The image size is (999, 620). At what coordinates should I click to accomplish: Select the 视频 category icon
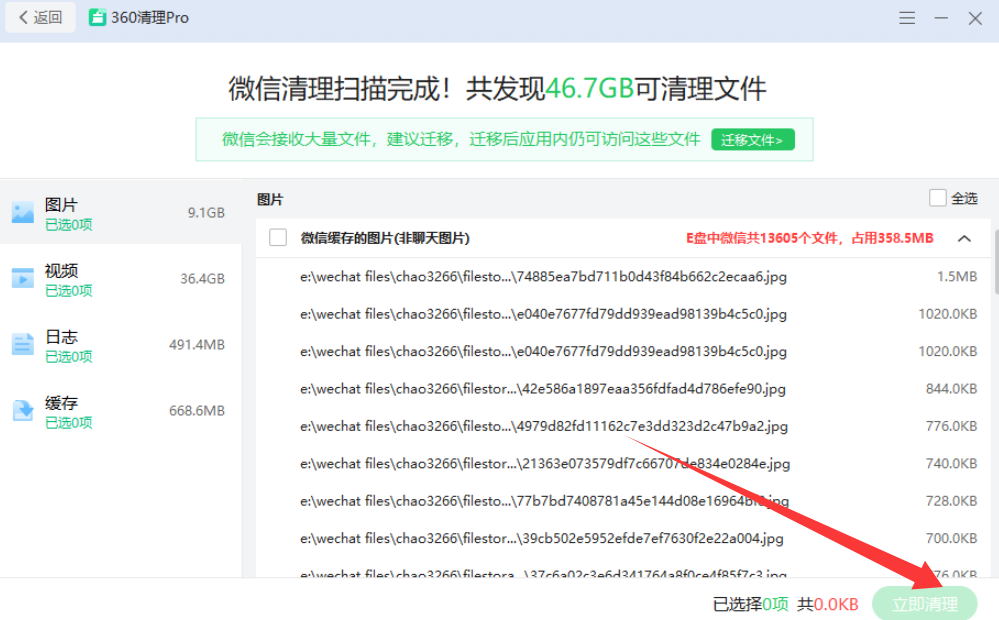[22, 278]
